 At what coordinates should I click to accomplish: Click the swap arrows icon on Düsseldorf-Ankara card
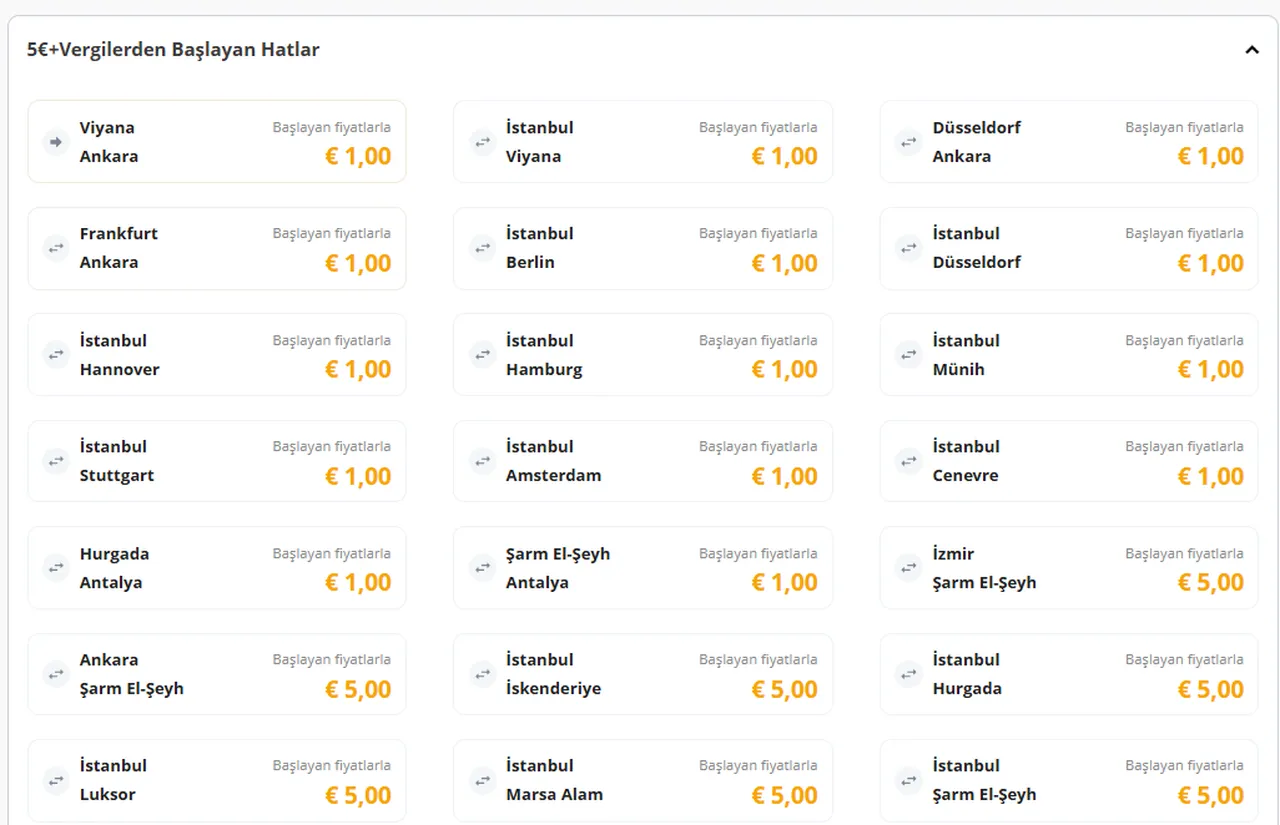click(908, 142)
